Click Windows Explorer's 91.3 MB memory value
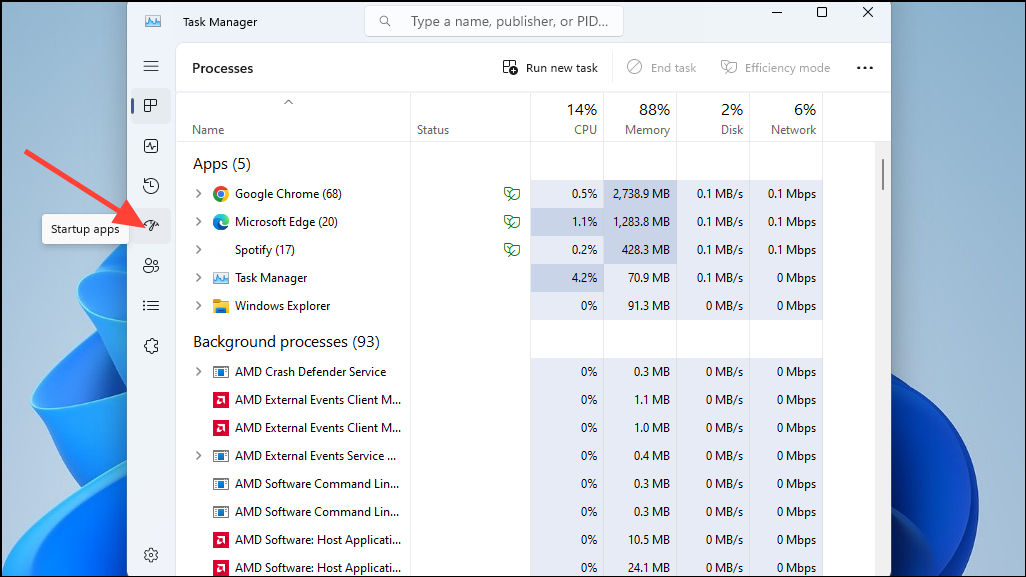 pos(648,306)
